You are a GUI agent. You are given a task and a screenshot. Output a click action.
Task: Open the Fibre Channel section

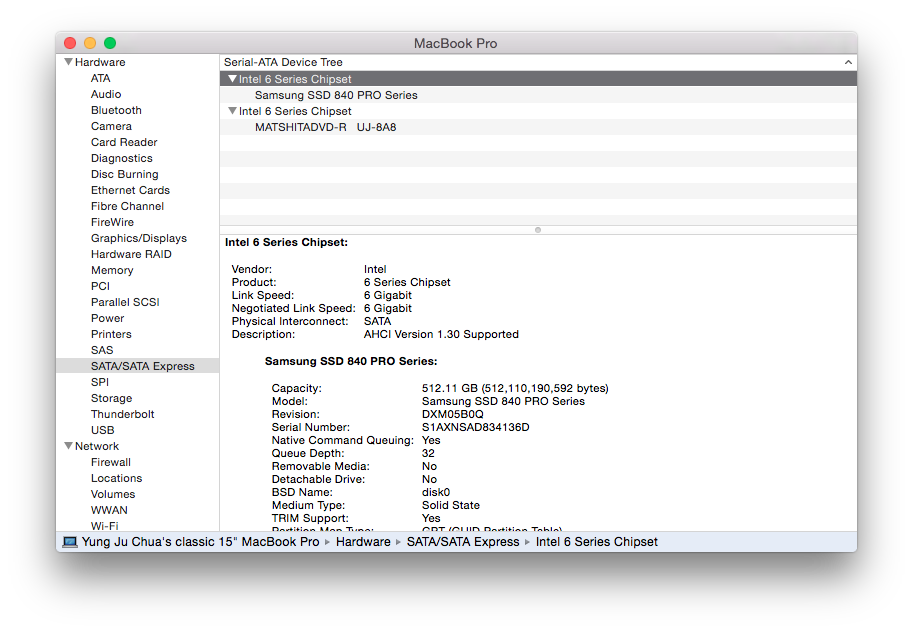click(128, 206)
